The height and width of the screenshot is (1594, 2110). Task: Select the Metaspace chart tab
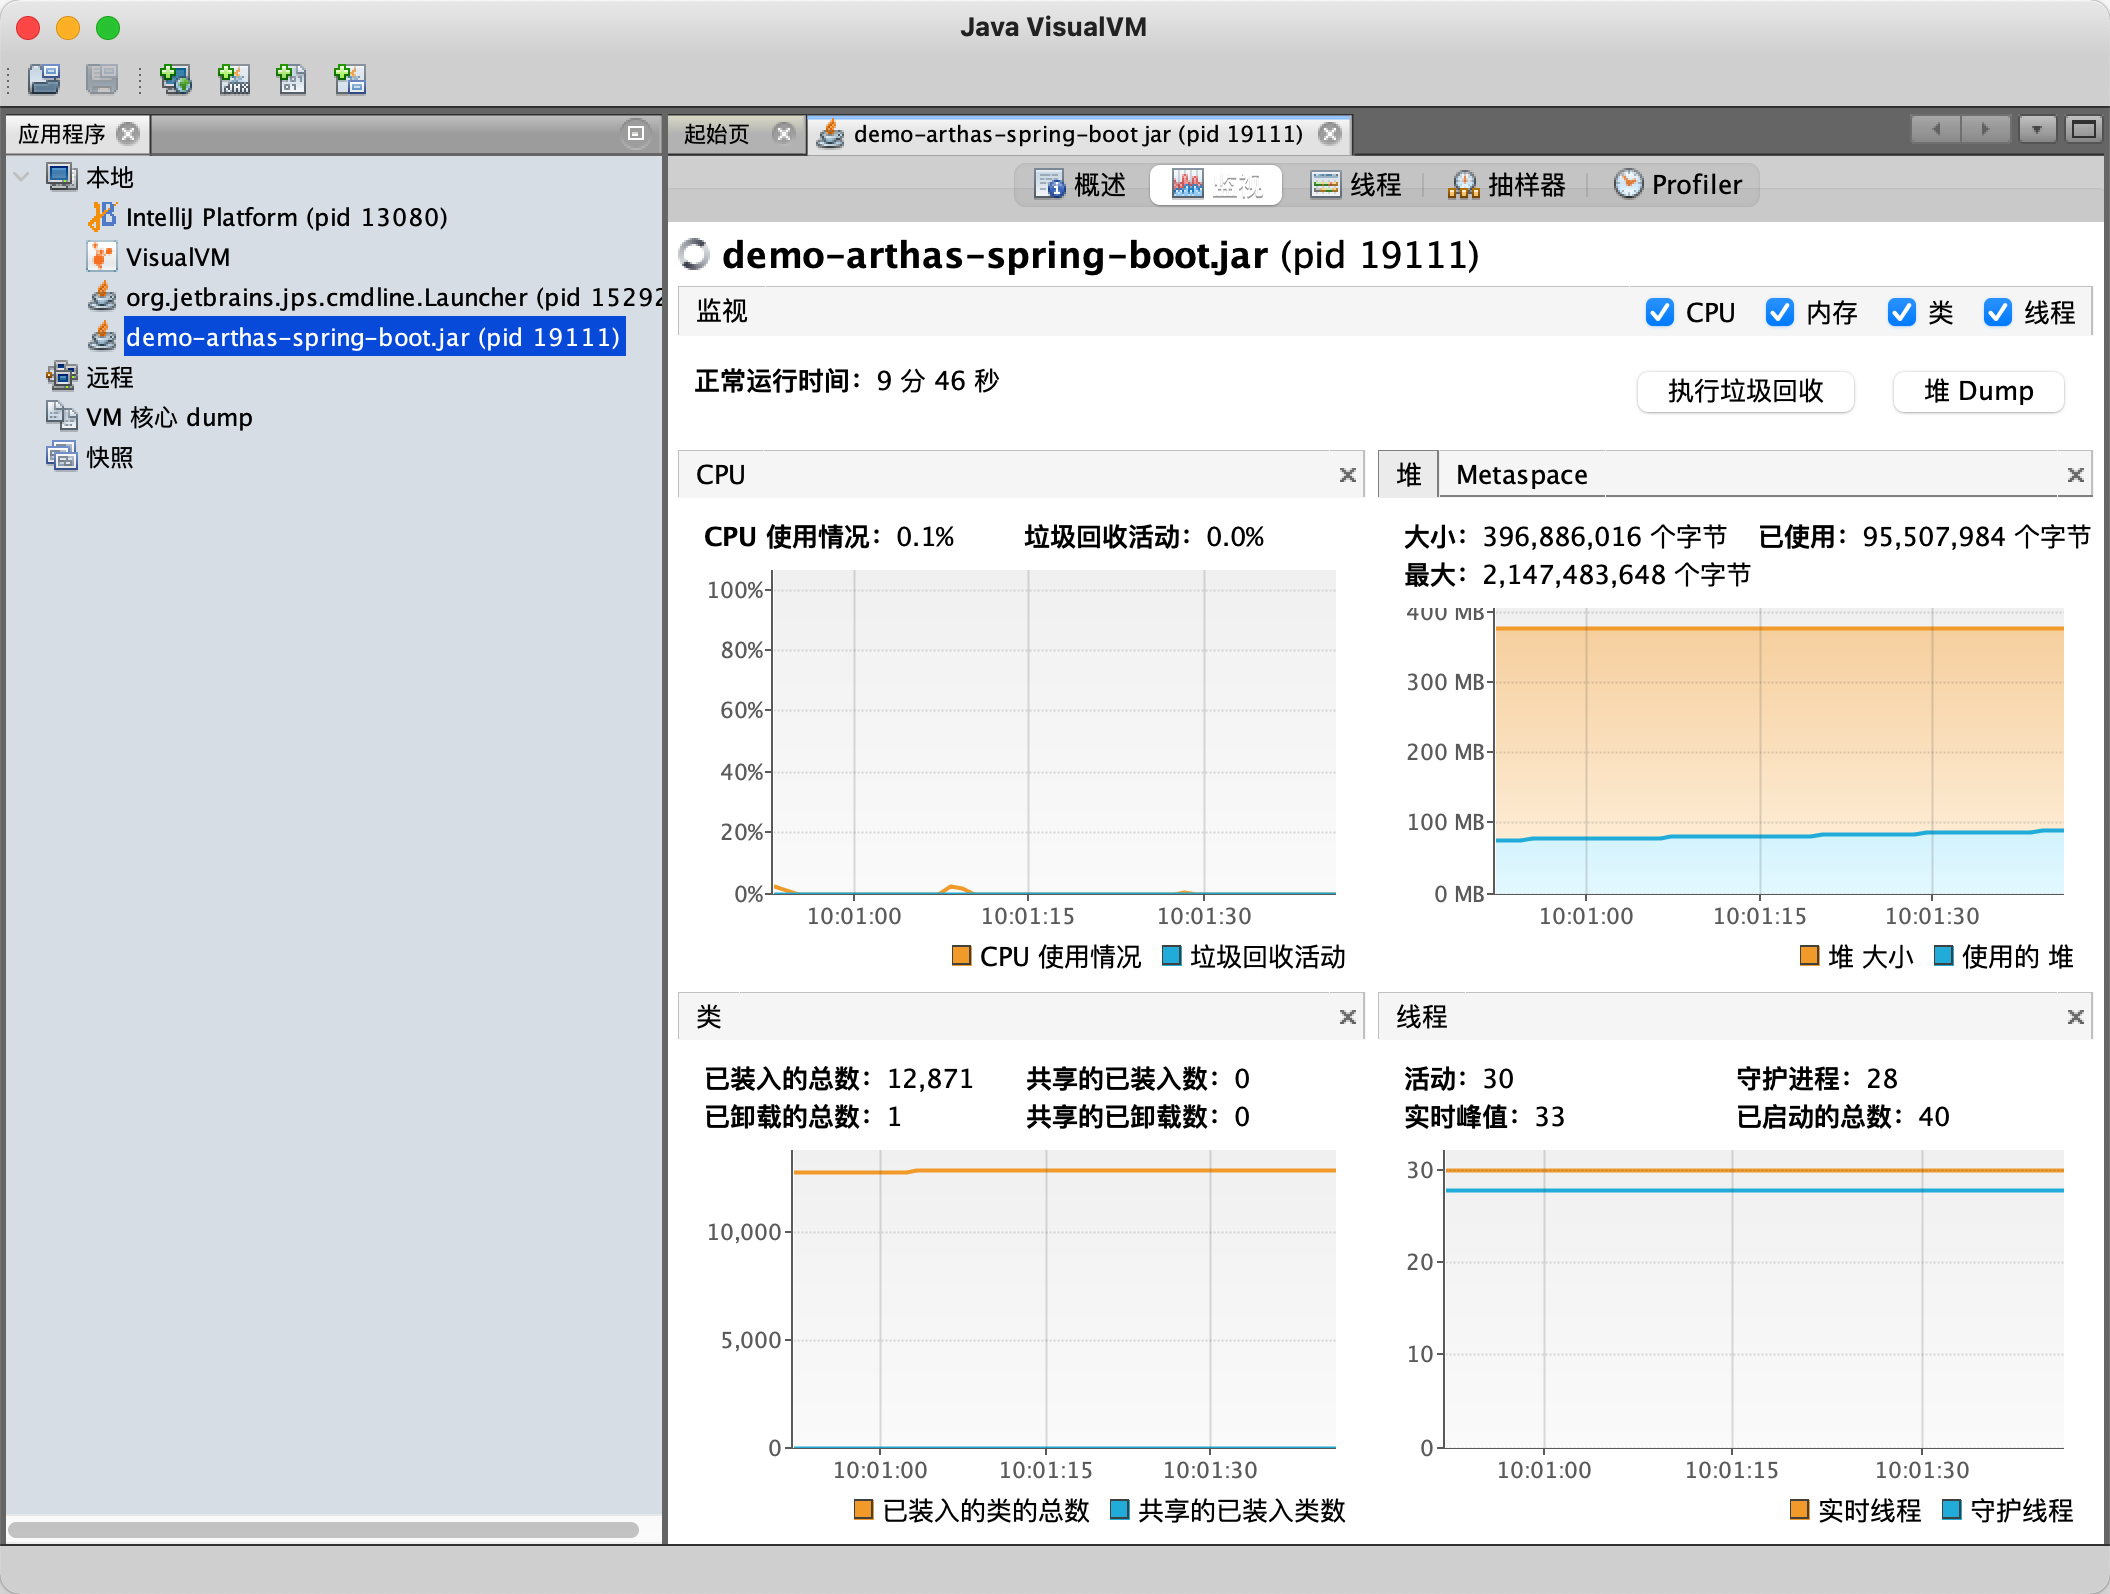[1522, 475]
